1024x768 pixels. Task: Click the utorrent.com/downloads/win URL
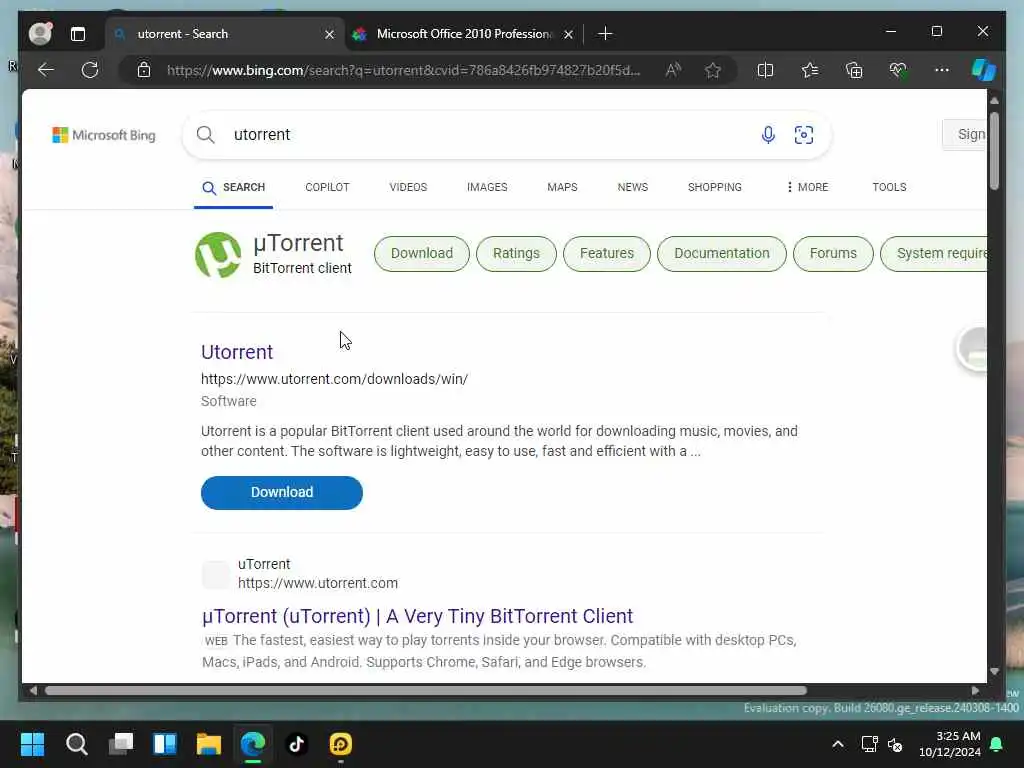334,379
